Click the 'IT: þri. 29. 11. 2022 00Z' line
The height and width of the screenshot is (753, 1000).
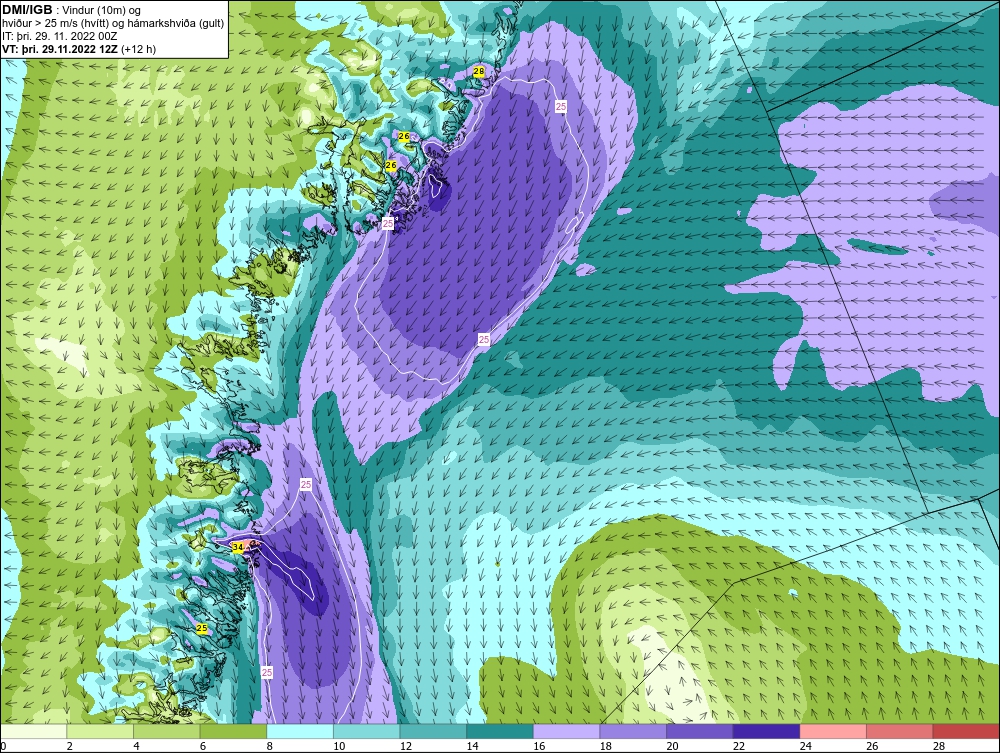[x=60, y=36]
